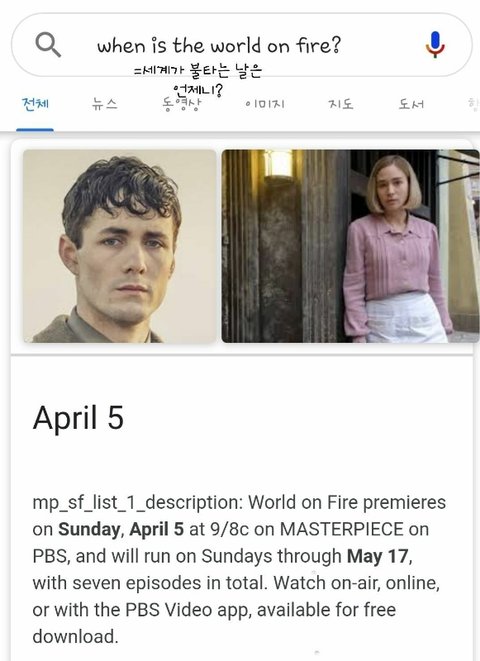Focus the search field with the world on fire query
This screenshot has width=480, height=661.
tap(241, 45)
